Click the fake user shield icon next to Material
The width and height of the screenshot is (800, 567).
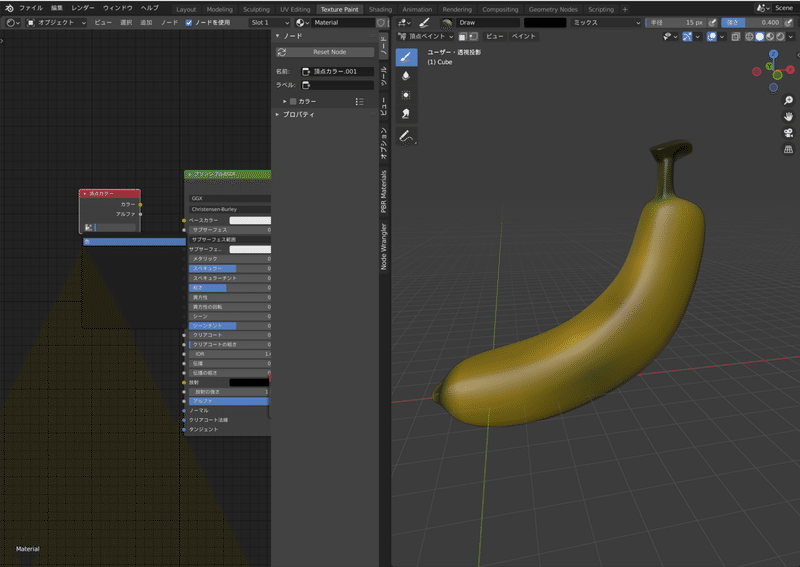pos(381,22)
